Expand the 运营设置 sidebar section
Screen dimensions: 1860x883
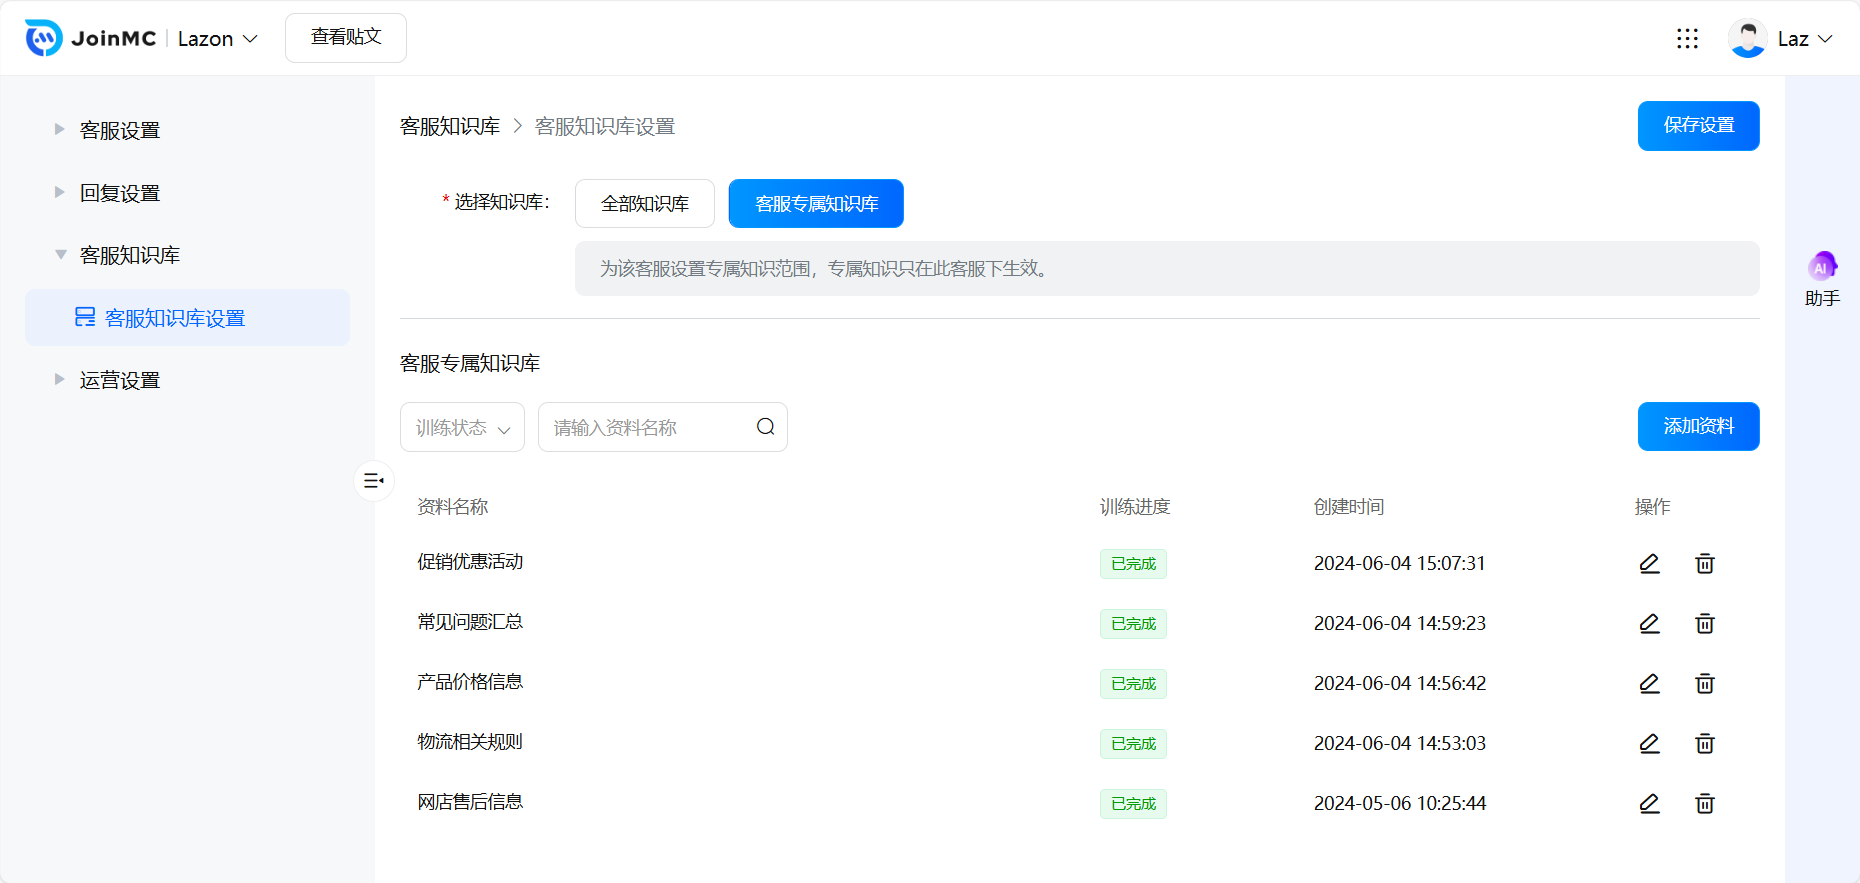tap(120, 380)
